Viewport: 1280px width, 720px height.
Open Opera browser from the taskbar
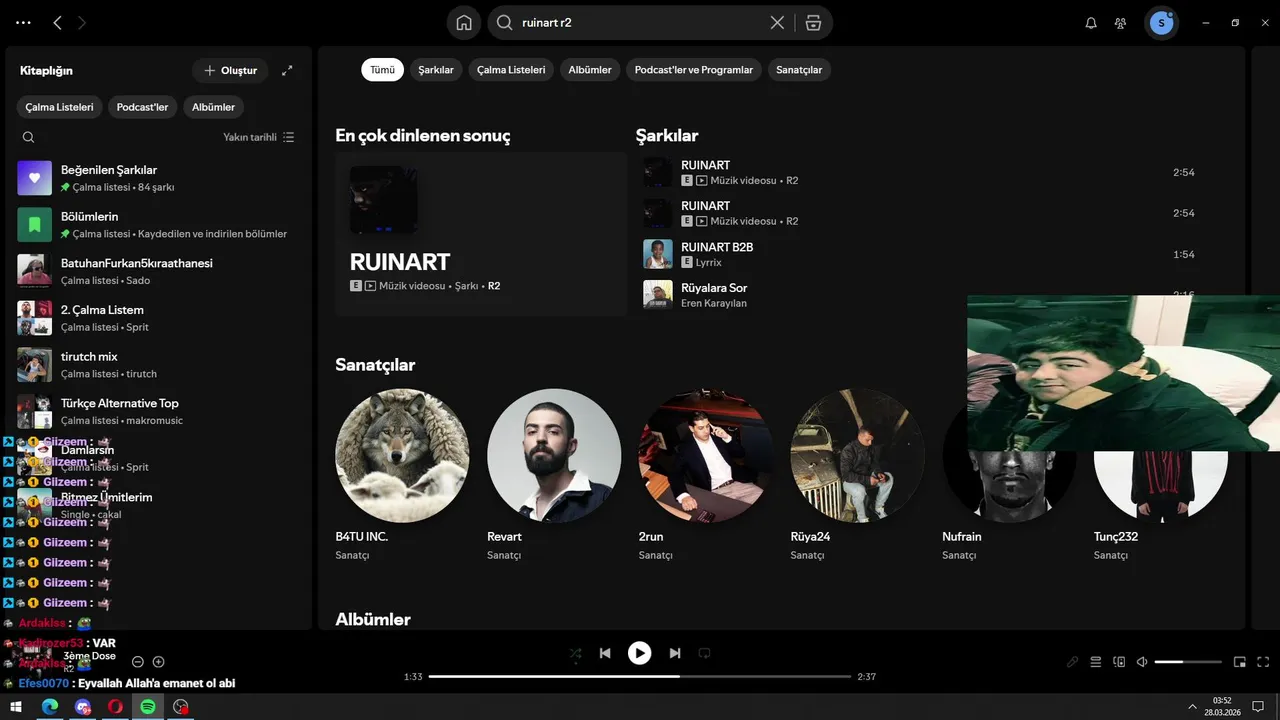(x=115, y=707)
